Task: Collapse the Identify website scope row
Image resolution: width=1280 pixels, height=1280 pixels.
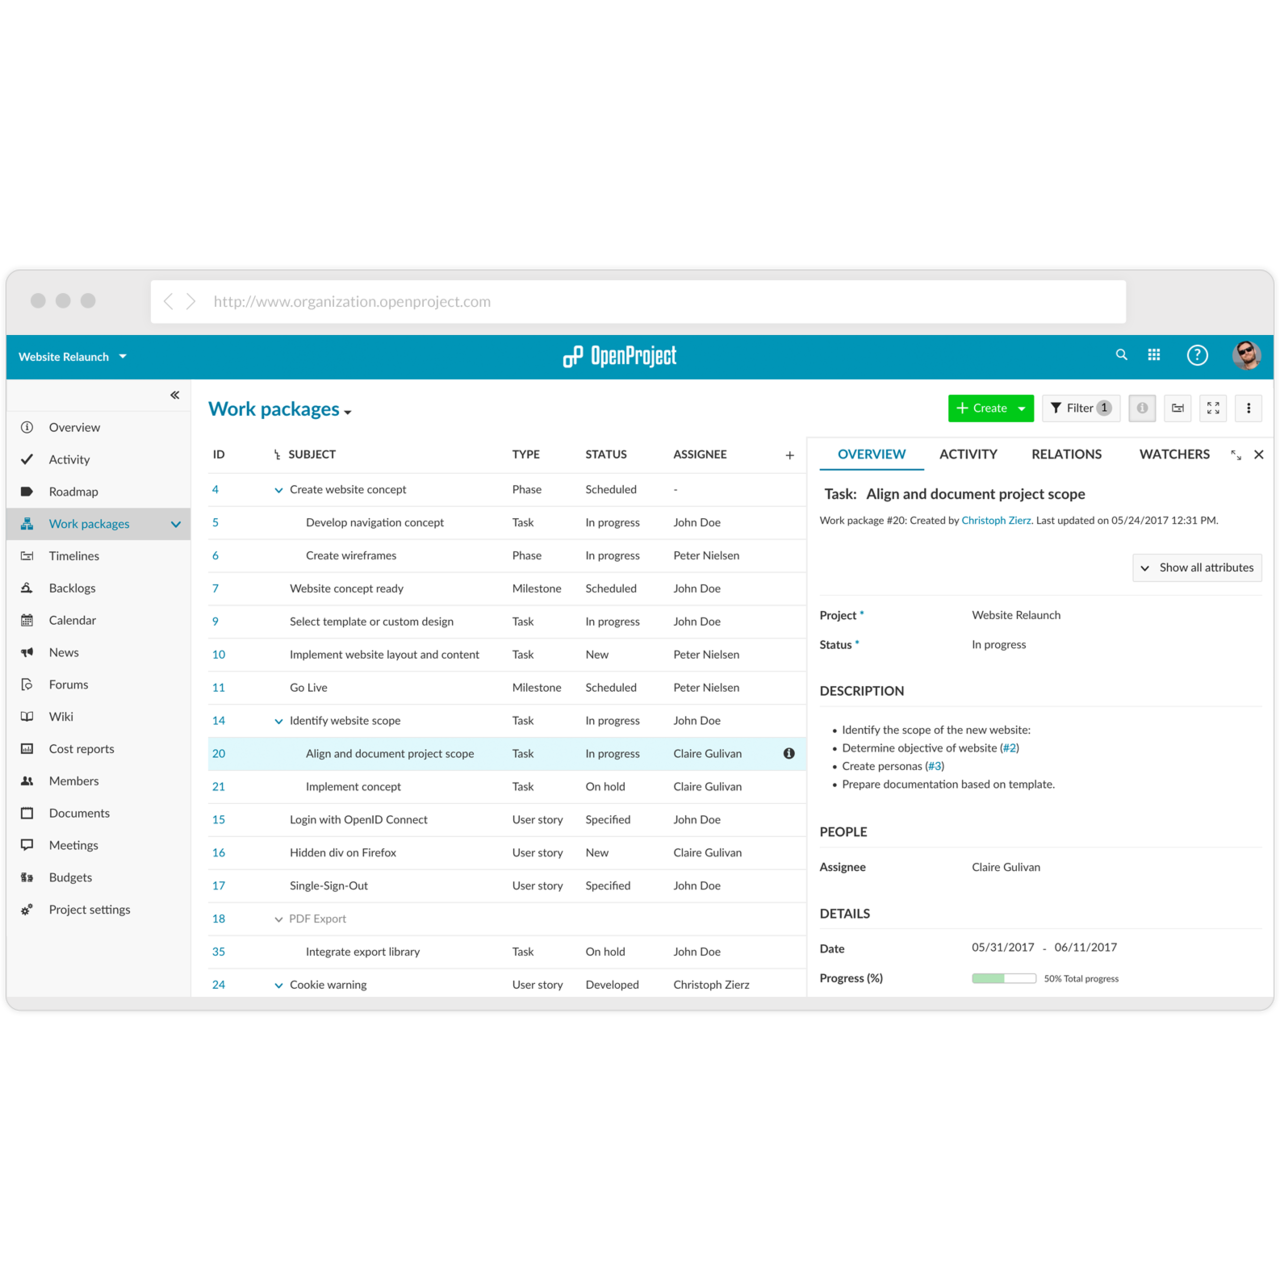Action: click(x=278, y=720)
